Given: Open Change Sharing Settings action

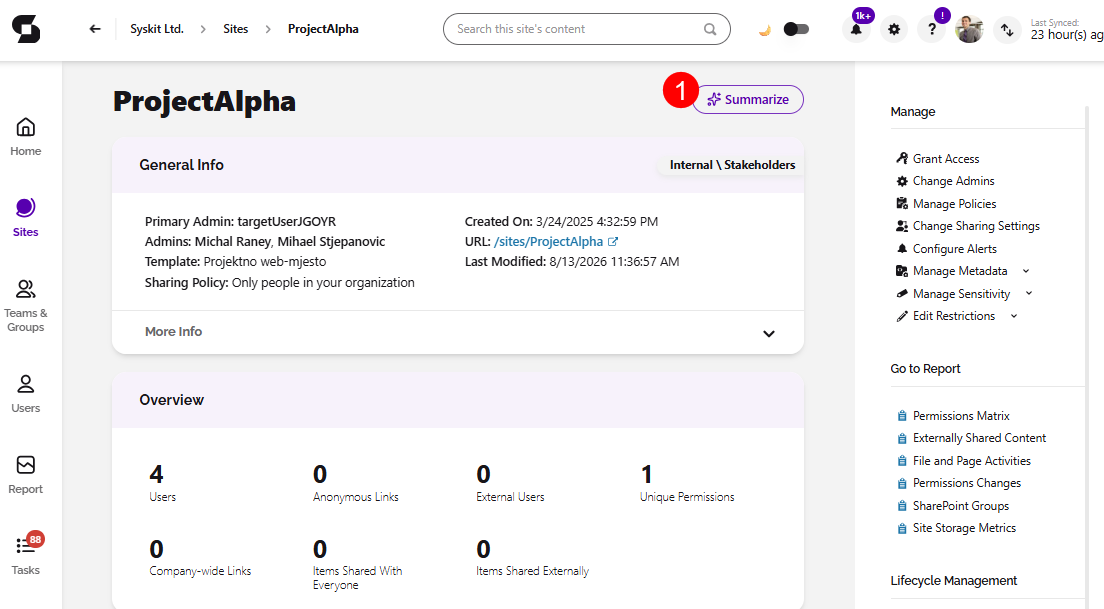Looking at the screenshot, I should 968,226.
